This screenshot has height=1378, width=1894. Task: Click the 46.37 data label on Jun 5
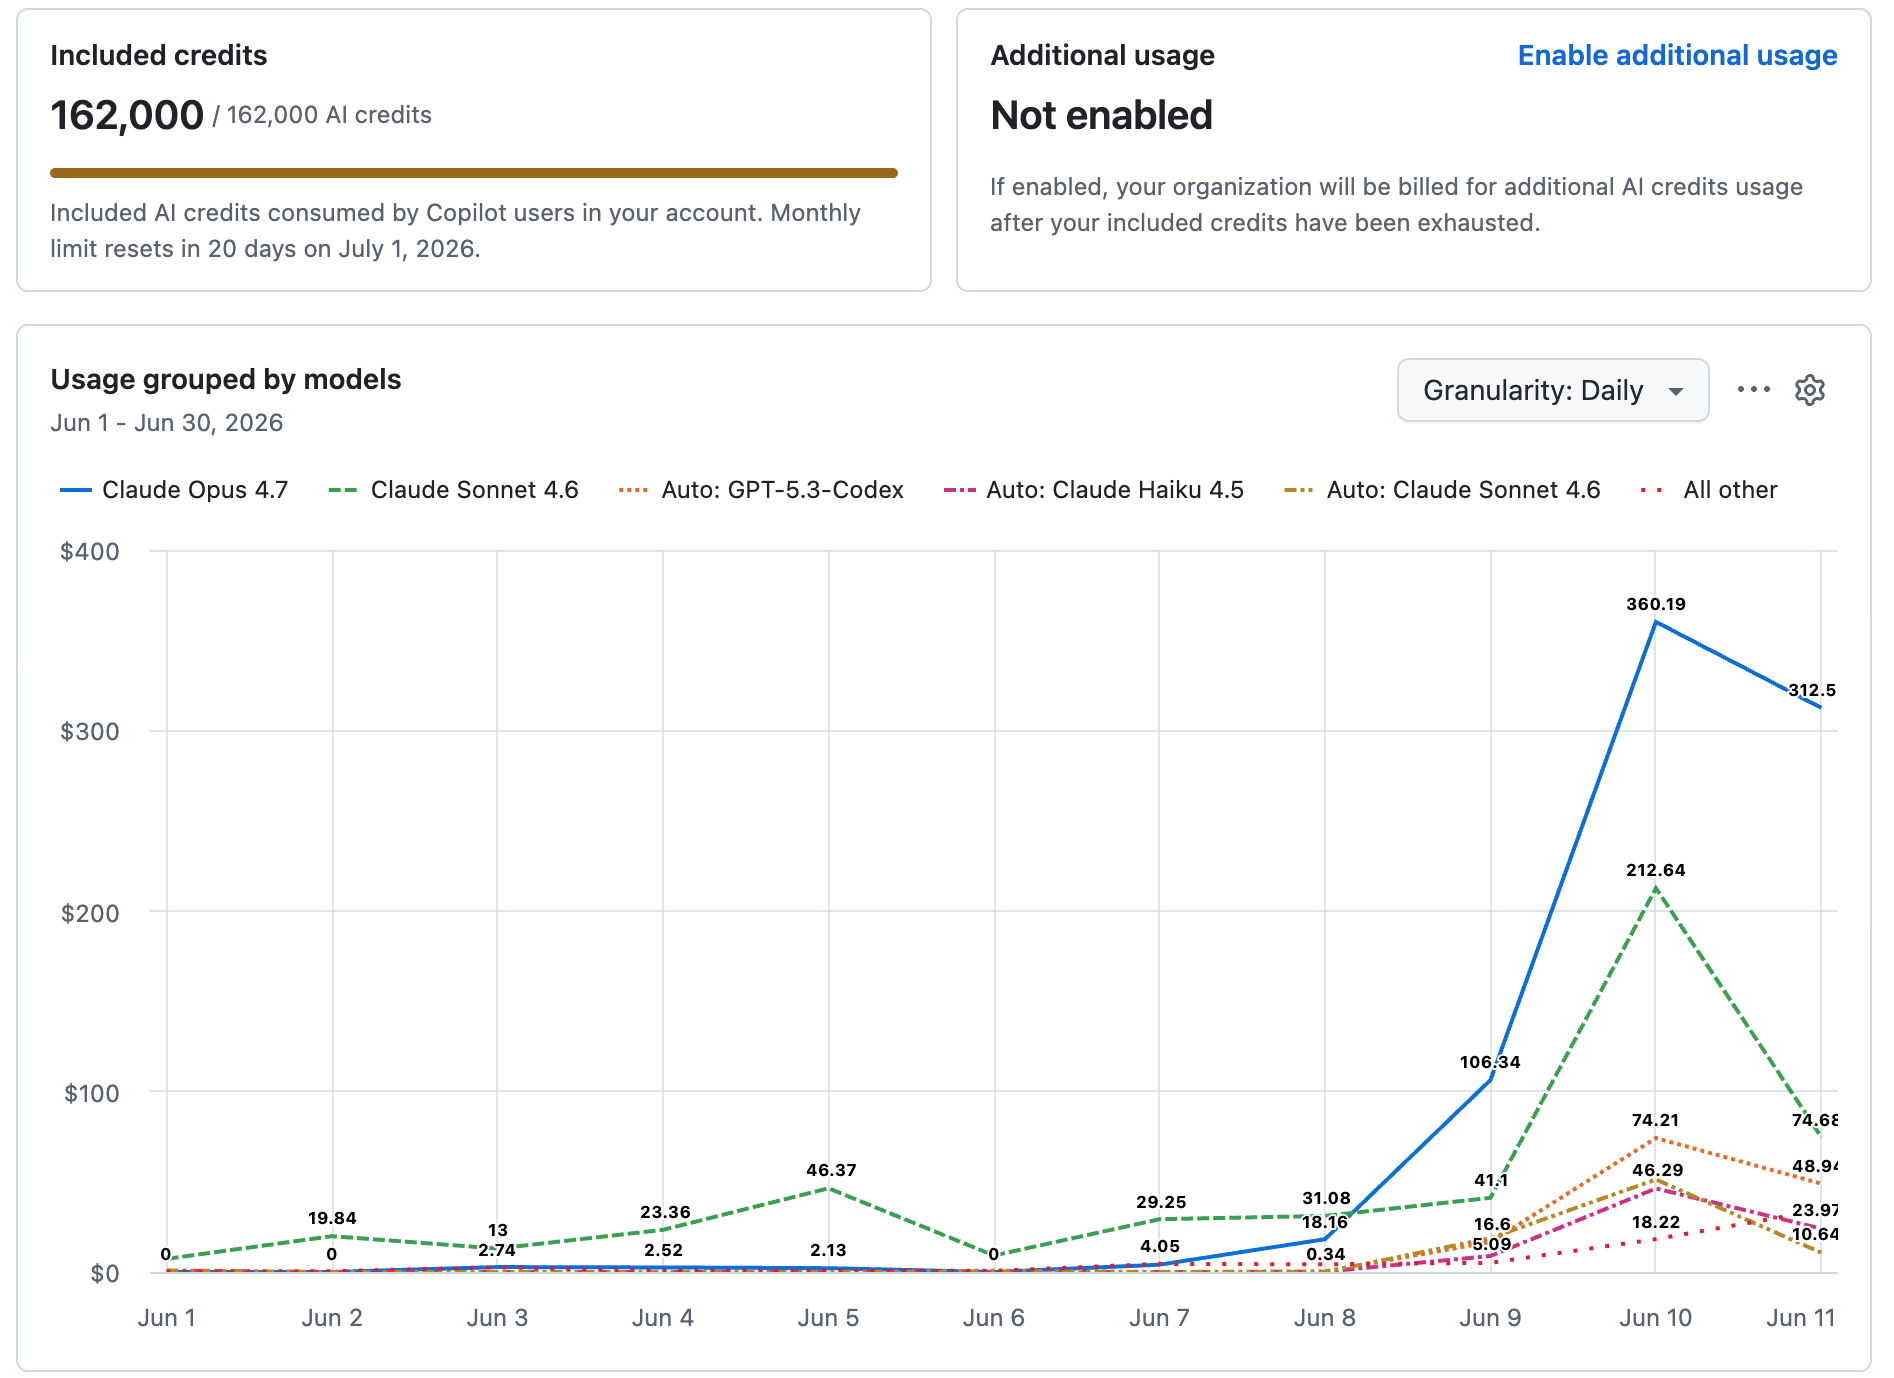point(831,1170)
